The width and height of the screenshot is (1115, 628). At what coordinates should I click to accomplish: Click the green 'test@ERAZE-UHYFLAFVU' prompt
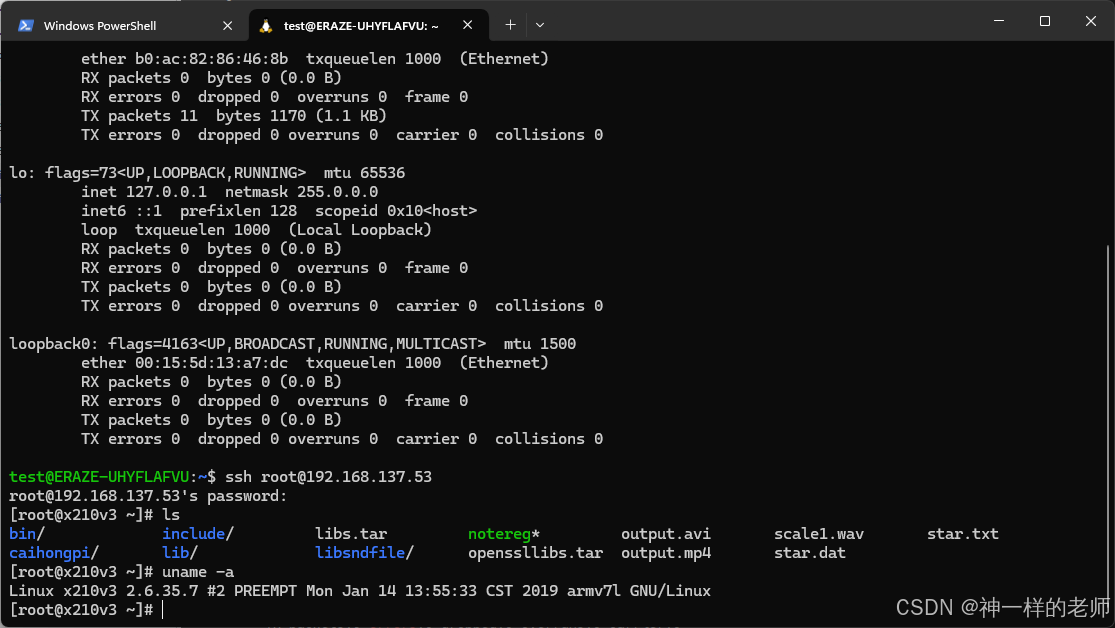point(99,477)
